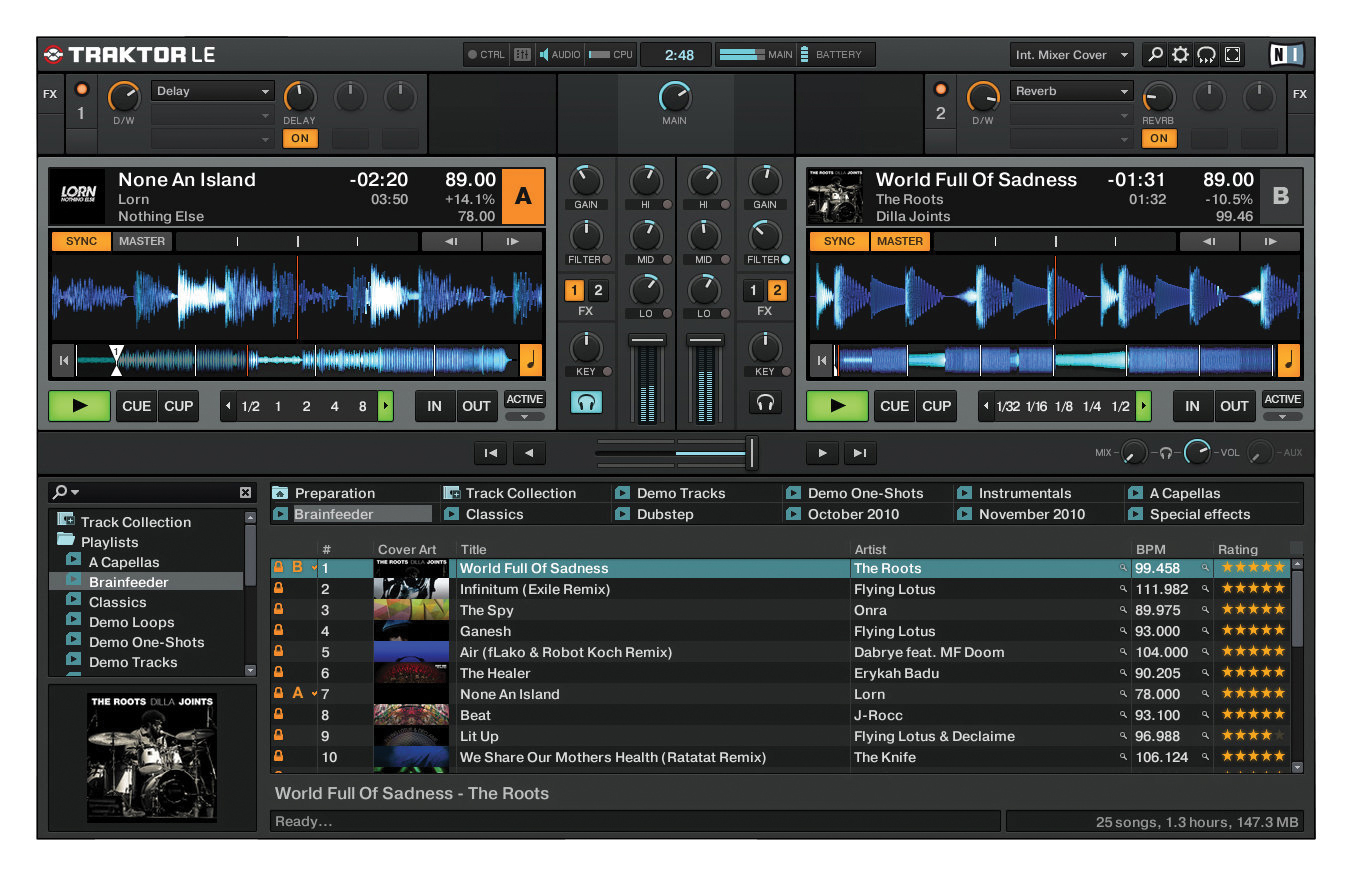Open Deck A letter focus button
The image size is (1352, 876).
pyautogui.click(x=523, y=196)
